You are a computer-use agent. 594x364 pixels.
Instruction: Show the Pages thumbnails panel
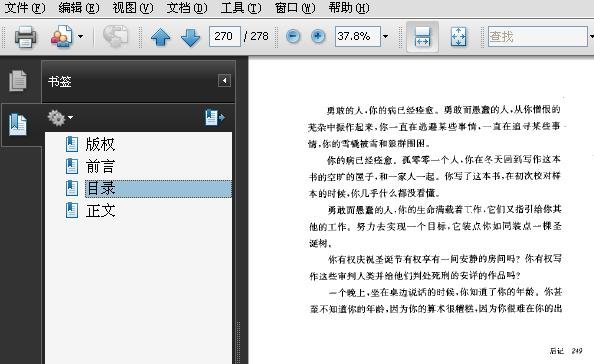(18, 80)
